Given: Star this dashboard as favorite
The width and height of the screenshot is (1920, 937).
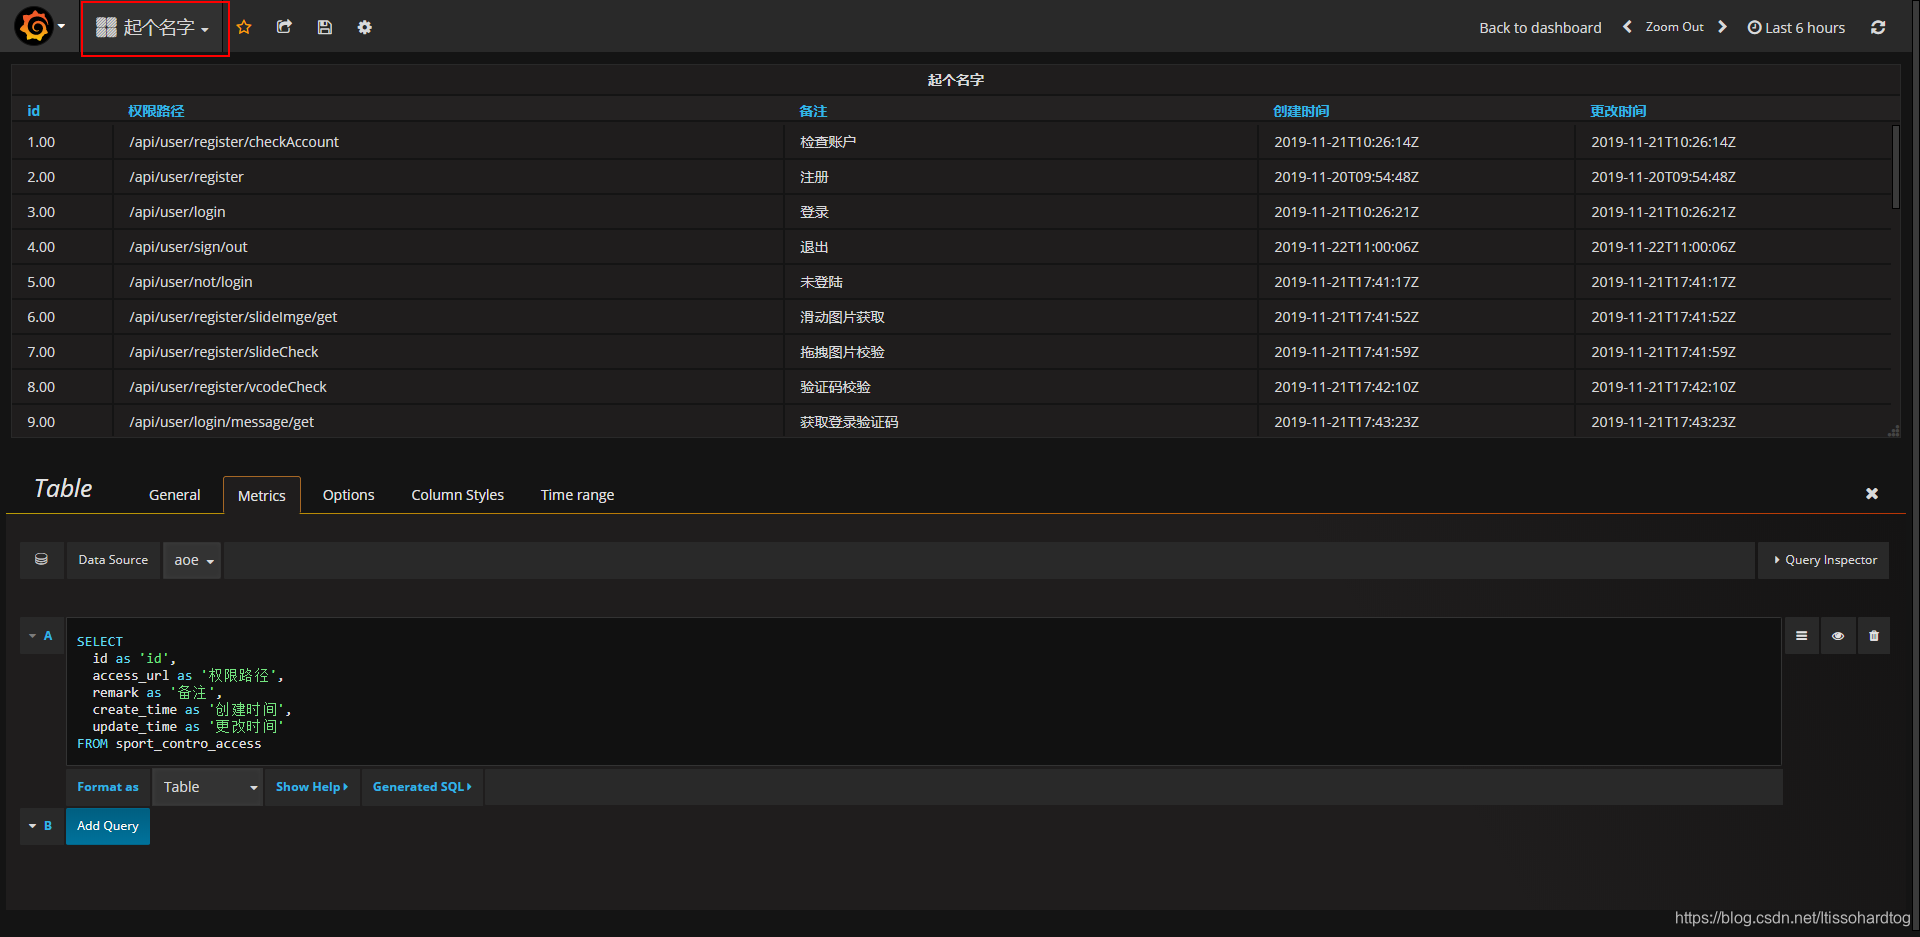Looking at the screenshot, I should coord(244,27).
